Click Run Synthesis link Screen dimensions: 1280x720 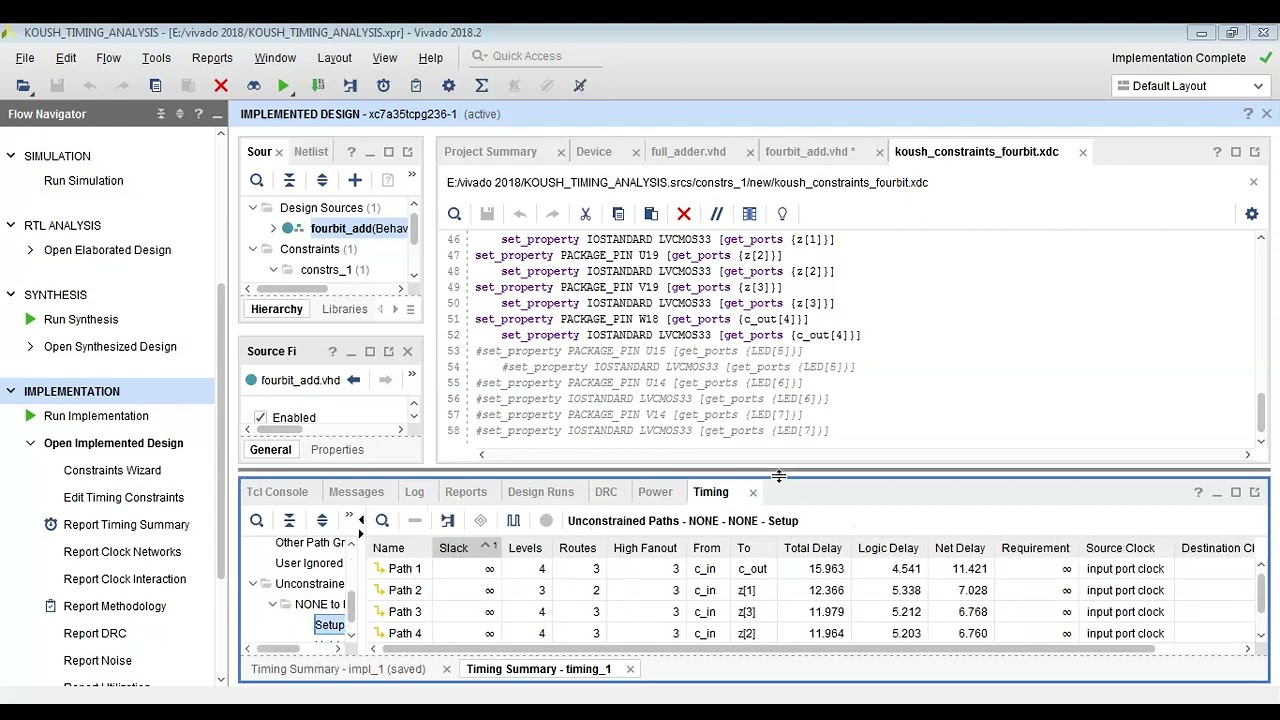pos(81,320)
